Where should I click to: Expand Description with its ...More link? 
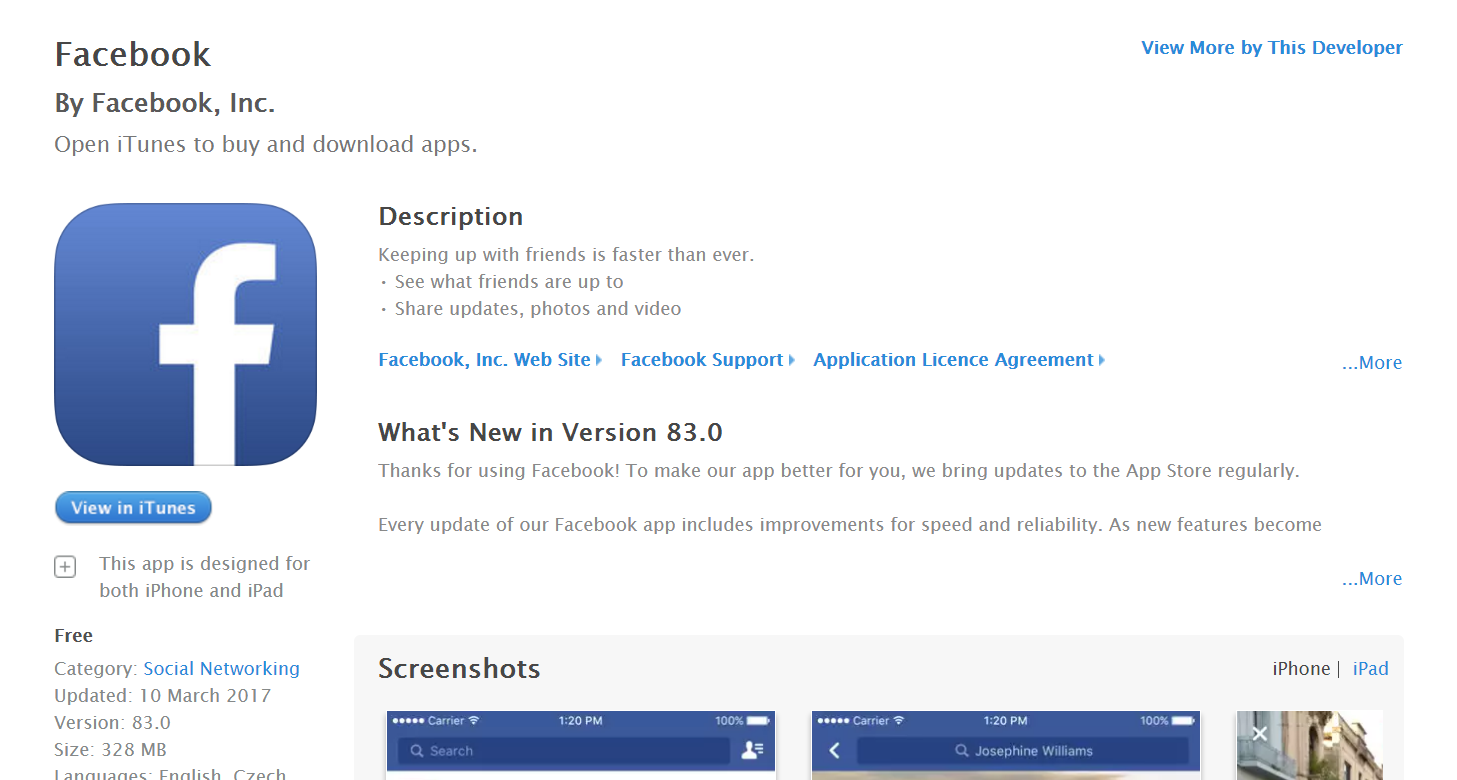click(1372, 363)
